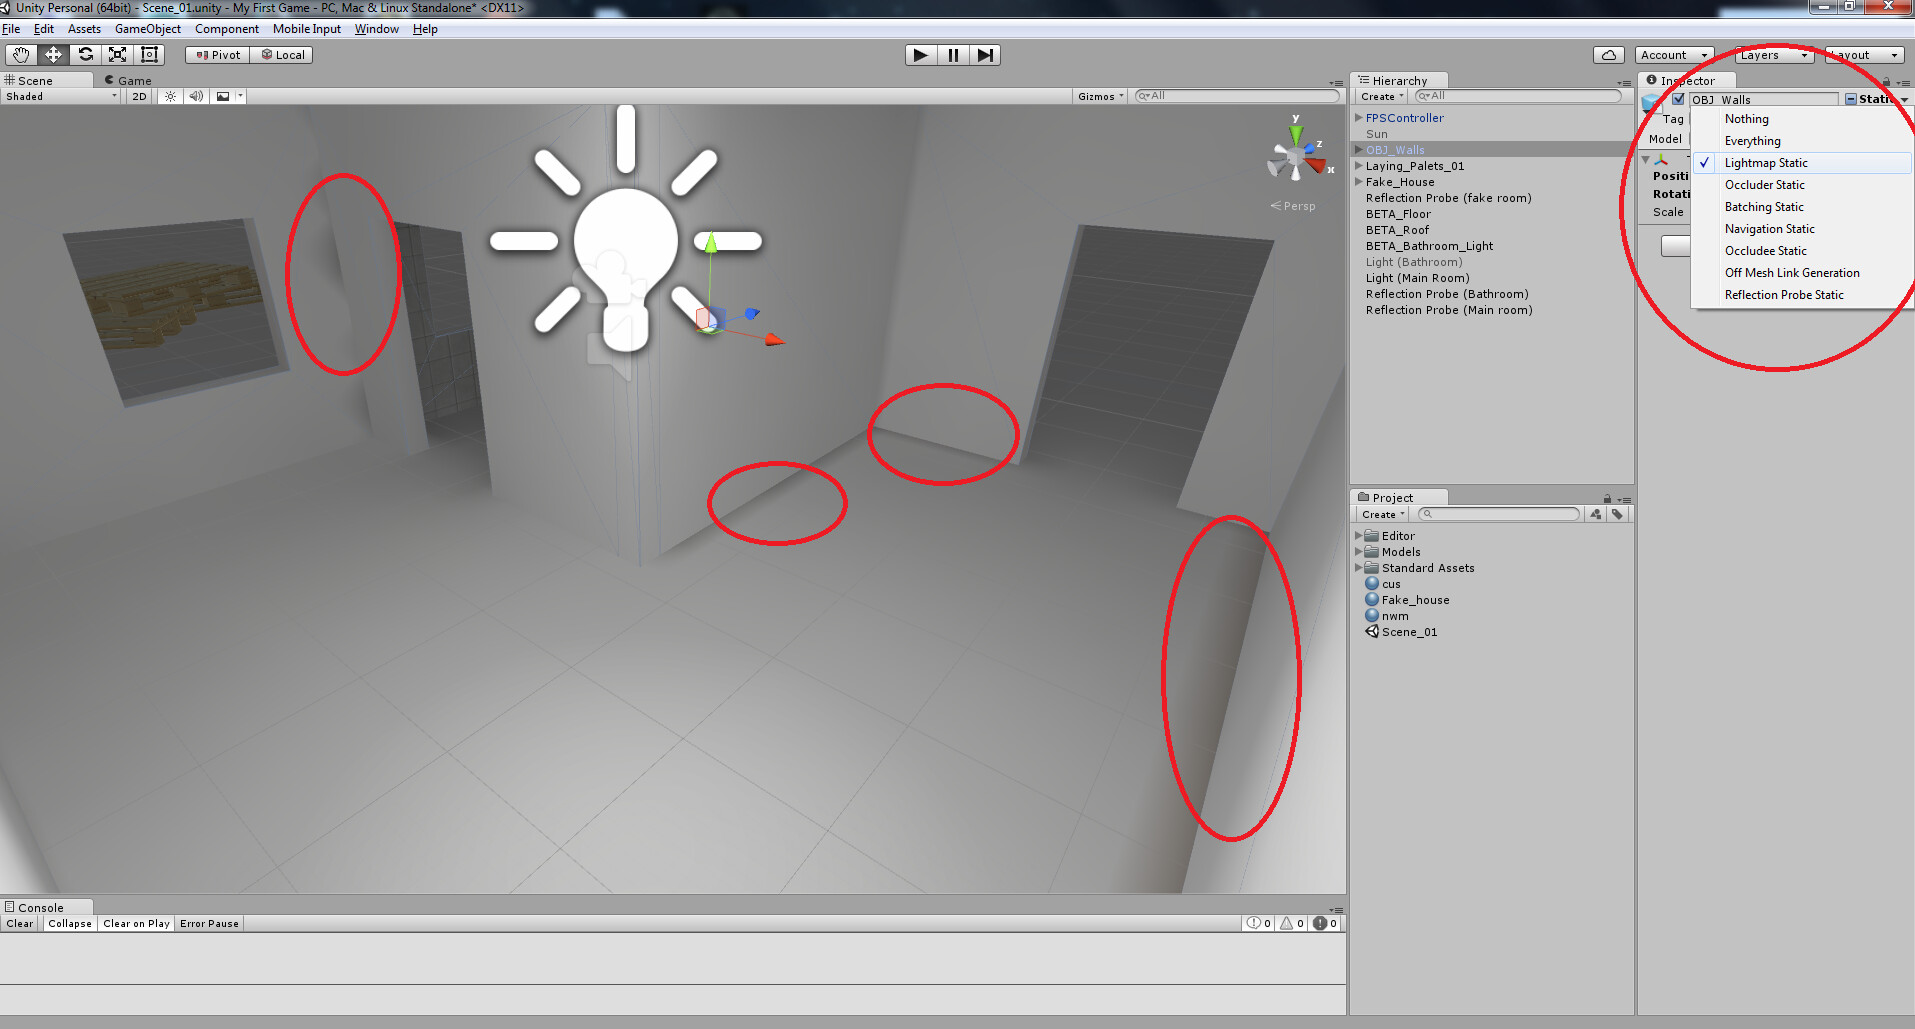1915x1029 pixels.
Task: Open the Layers dropdown
Action: pos(1771,55)
